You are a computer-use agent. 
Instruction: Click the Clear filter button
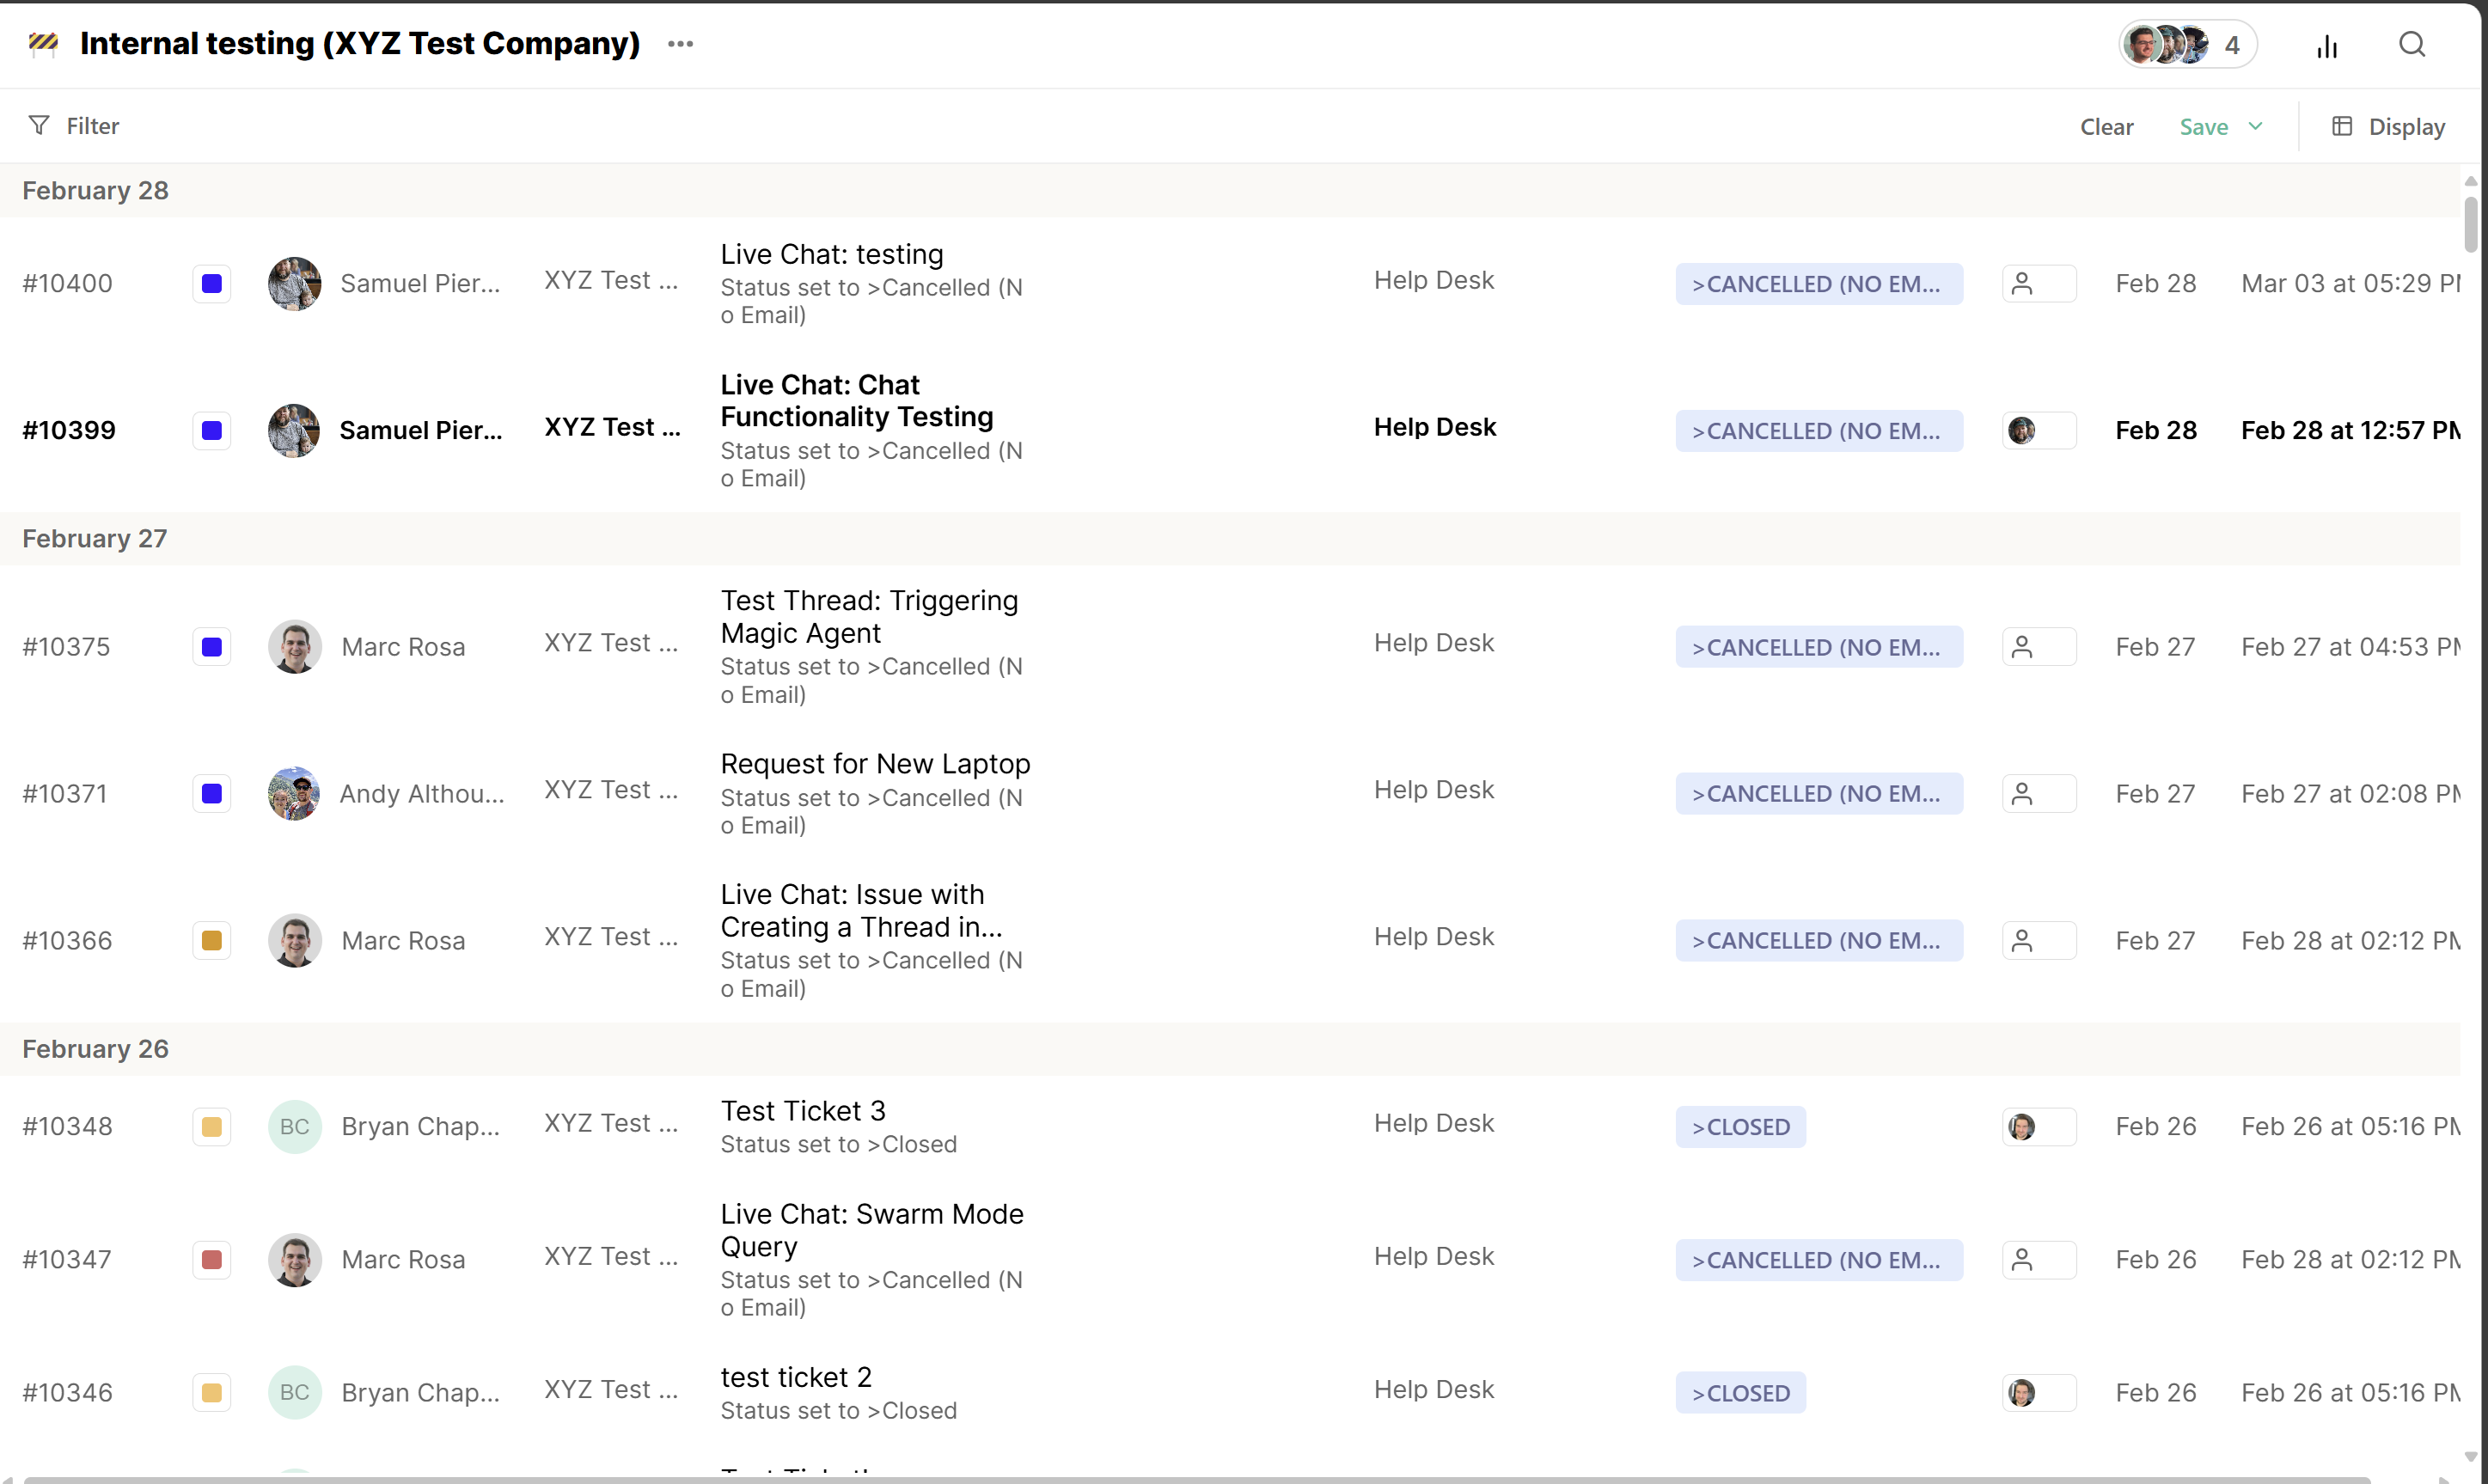(x=2106, y=127)
